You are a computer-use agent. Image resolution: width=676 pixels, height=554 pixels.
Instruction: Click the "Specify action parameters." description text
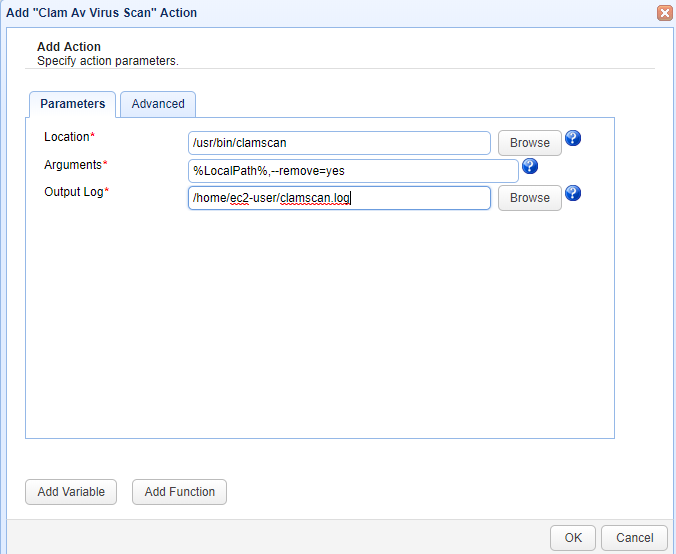[107, 61]
